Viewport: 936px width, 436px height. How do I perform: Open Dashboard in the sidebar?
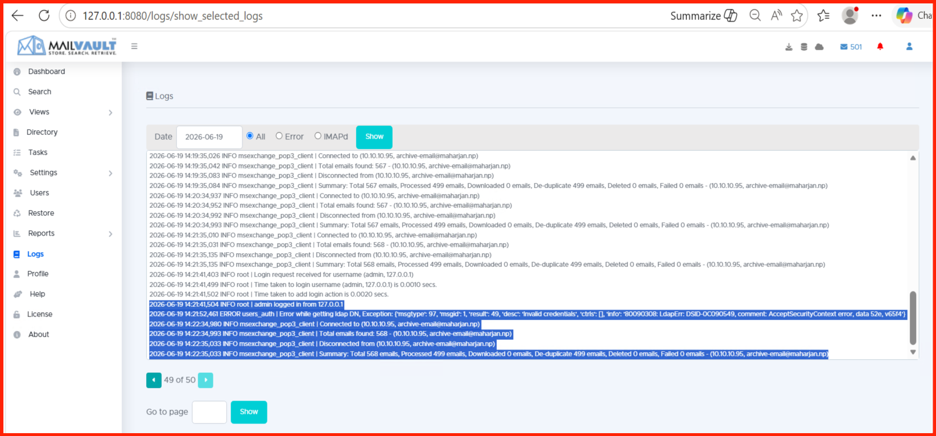47,72
